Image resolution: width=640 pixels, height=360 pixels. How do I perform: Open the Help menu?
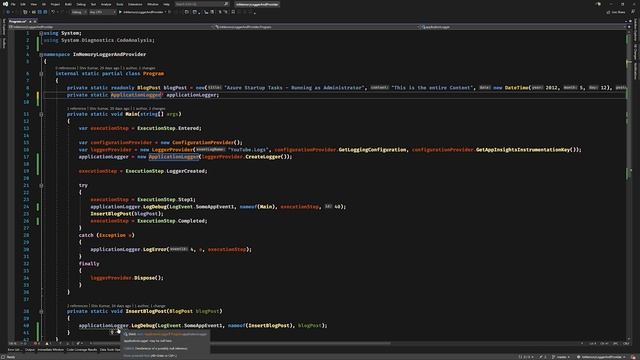click(167, 4)
